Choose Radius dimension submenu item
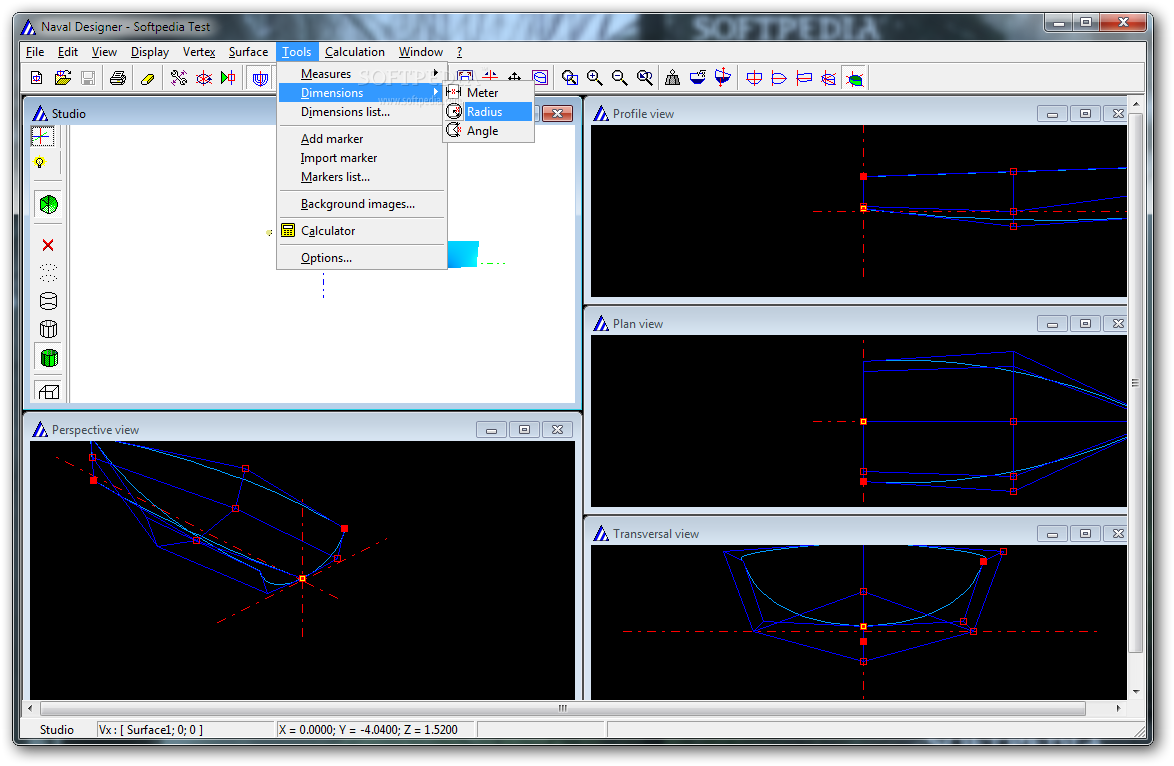This screenshot has width=1174, height=766. [489, 112]
